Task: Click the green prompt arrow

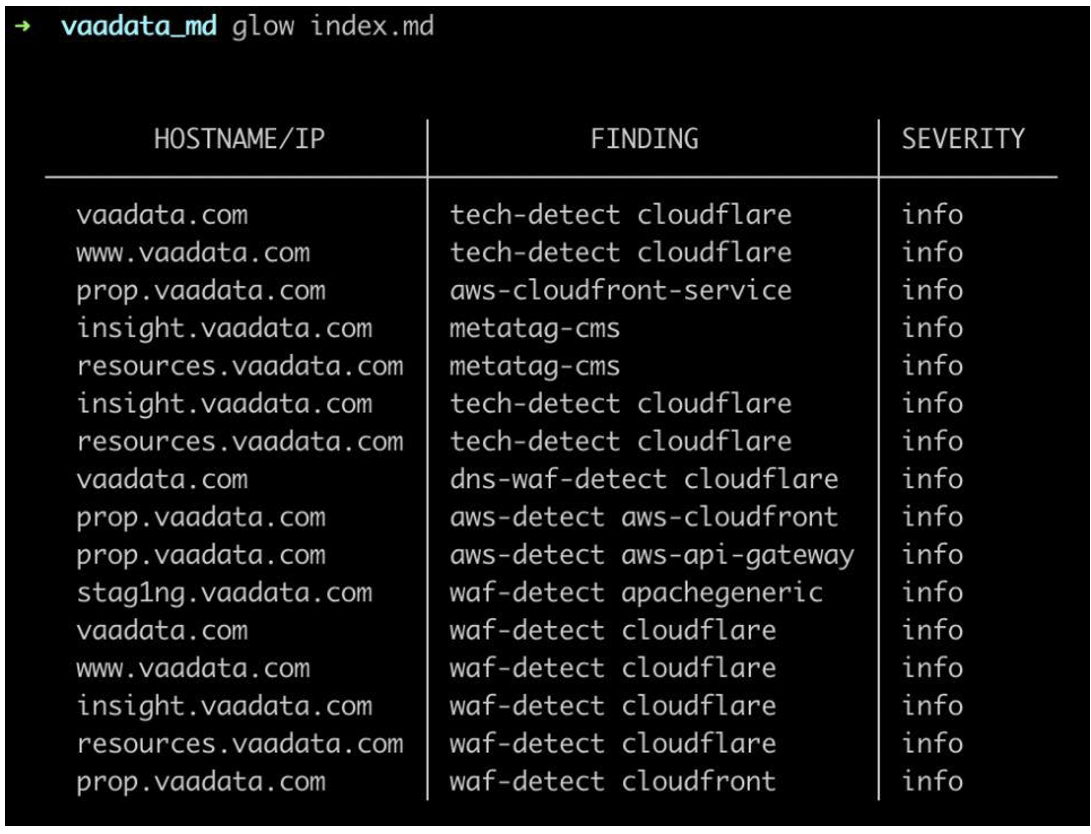Action: click(x=19, y=27)
